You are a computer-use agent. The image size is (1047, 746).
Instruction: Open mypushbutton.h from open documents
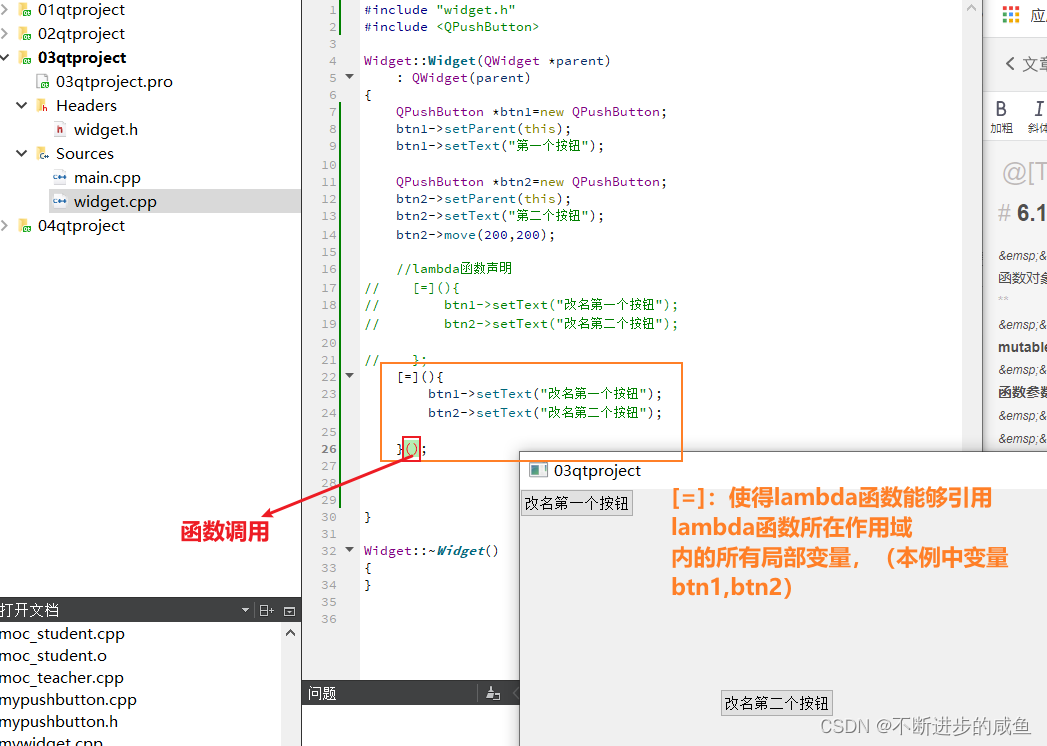[x=59, y=721]
